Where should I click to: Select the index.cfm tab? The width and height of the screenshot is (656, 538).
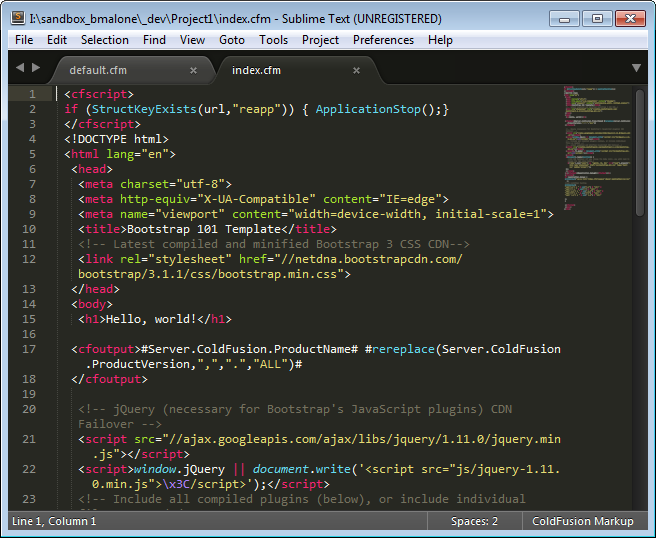(x=256, y=70)
